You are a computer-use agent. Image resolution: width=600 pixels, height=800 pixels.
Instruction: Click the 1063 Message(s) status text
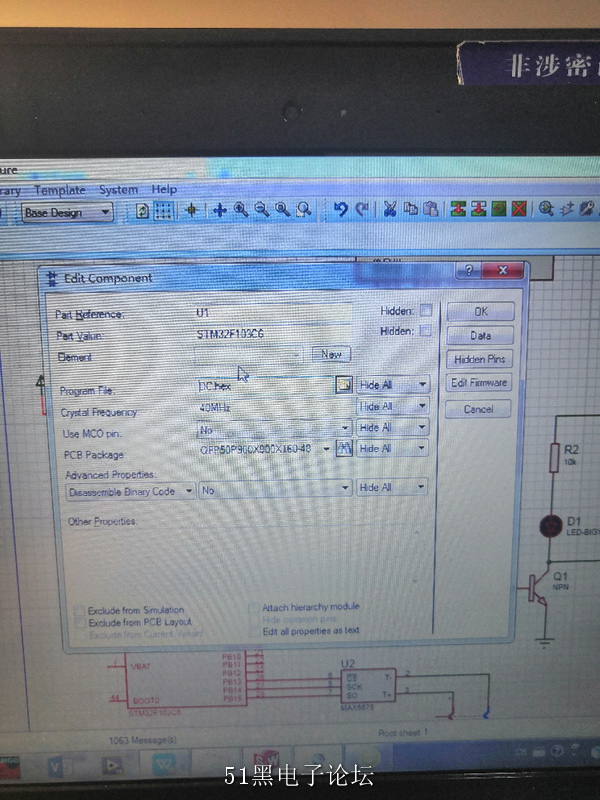[x=142, y=740]
